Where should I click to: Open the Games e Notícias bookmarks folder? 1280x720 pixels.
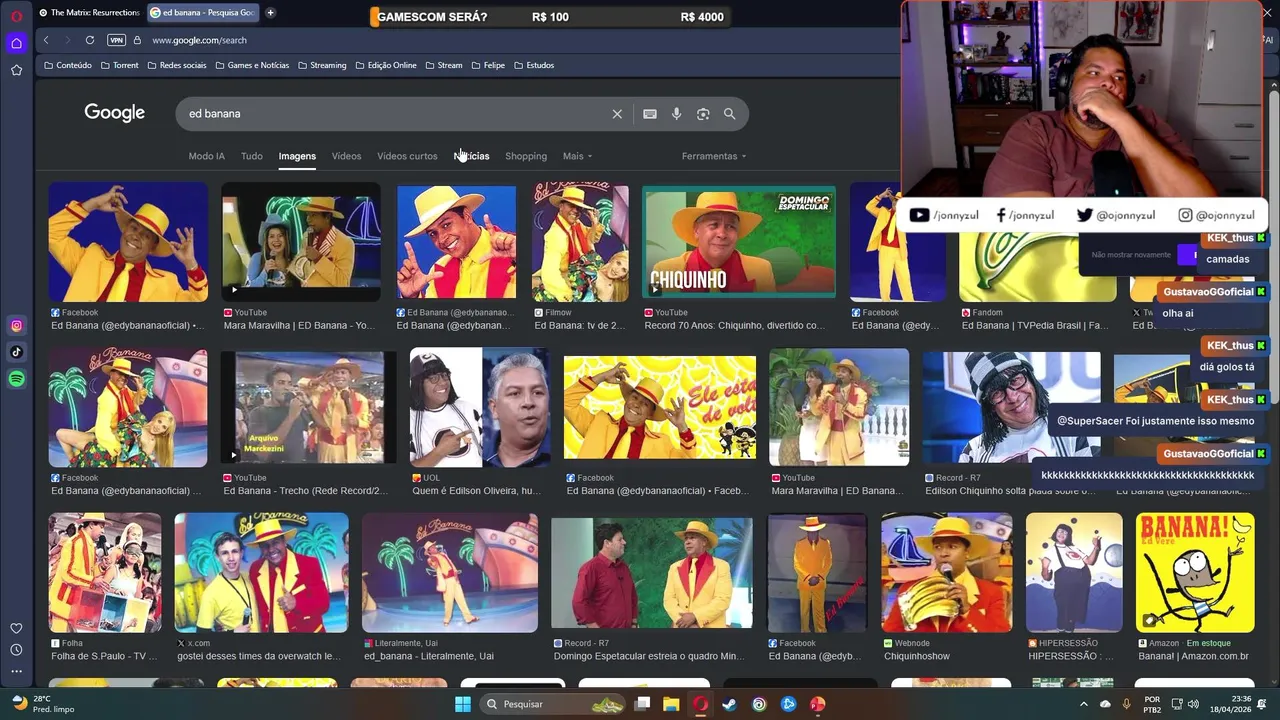point(252,65)
